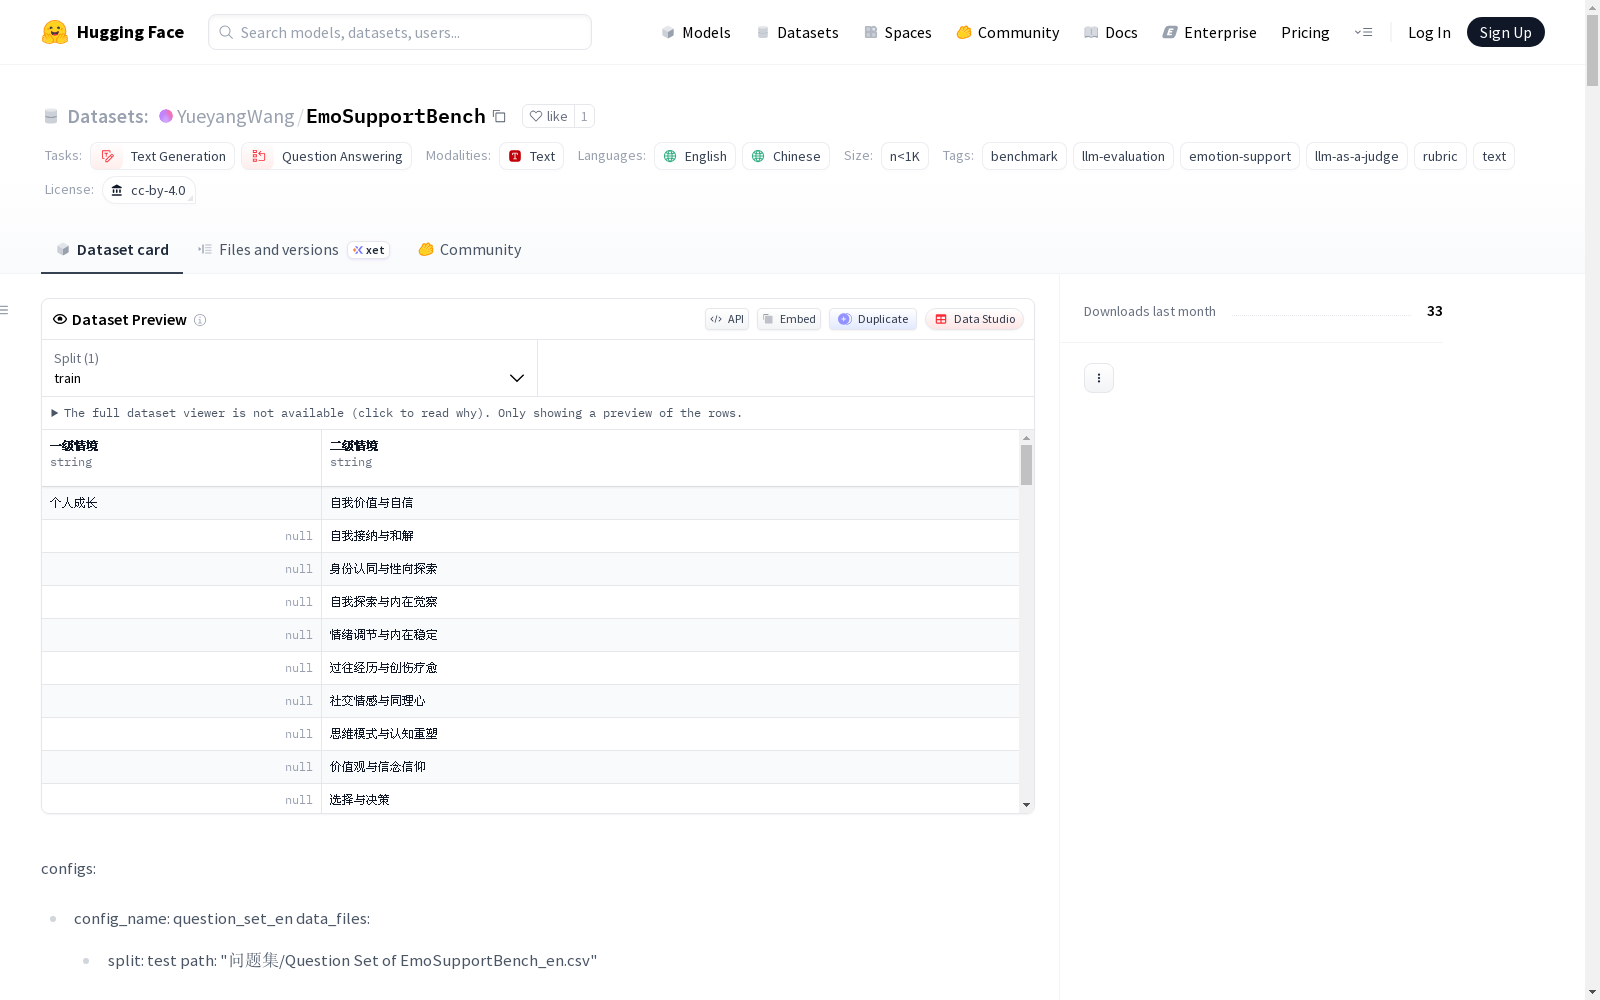Switch to the Dataset card tab
1600x1000 pixels.
point(112,250)
